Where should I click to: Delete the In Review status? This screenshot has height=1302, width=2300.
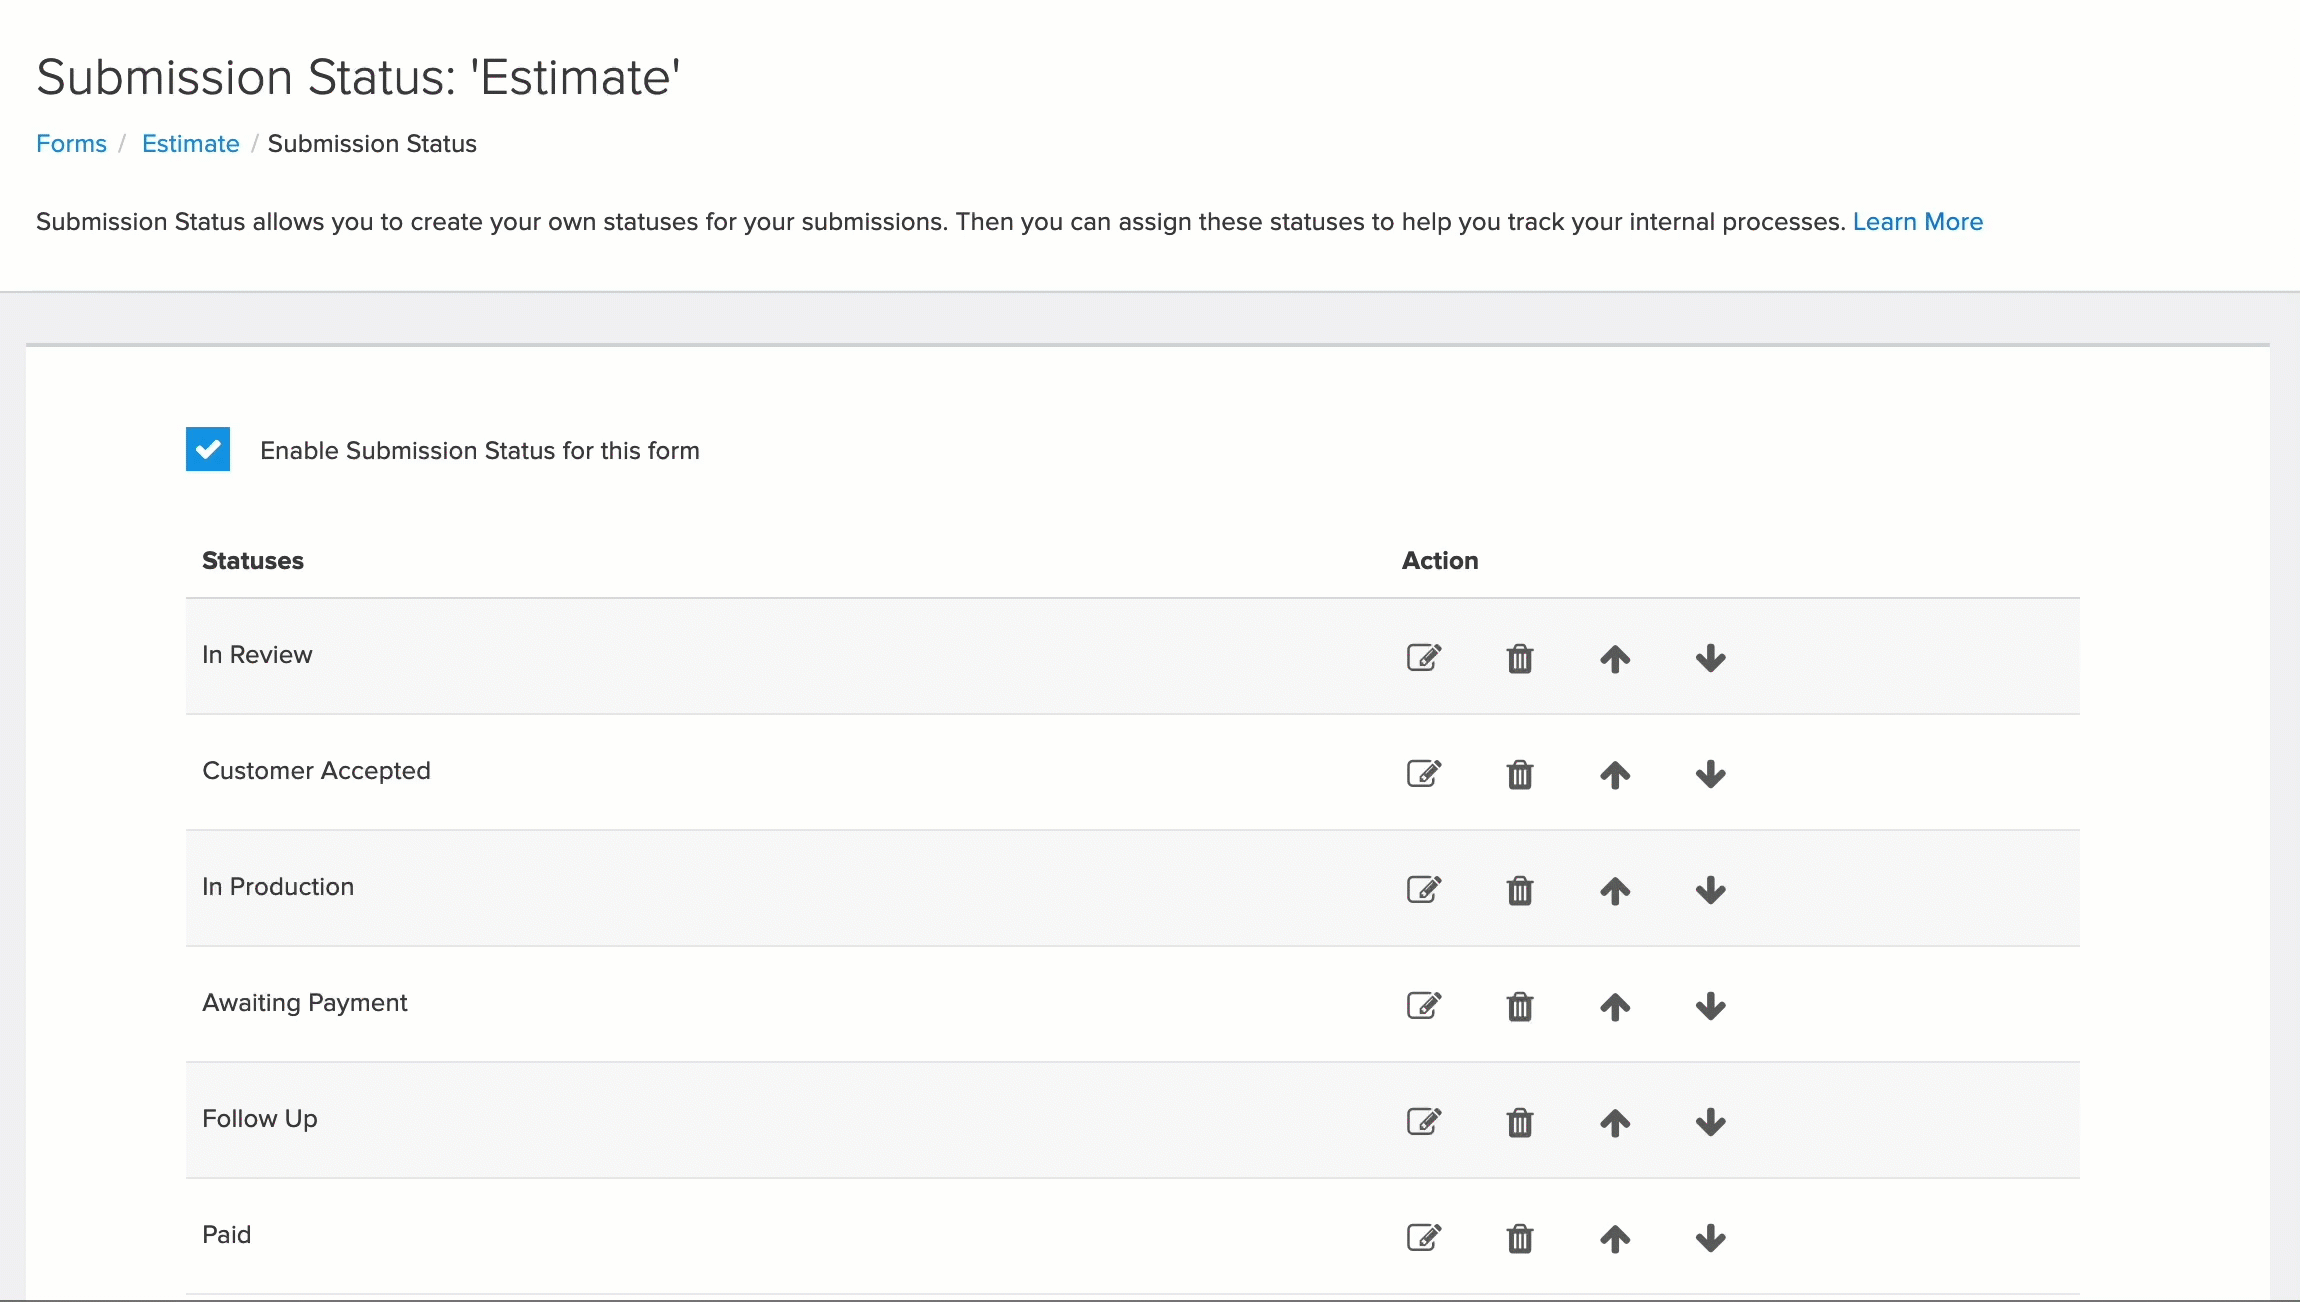click(x=1520, y=658)
